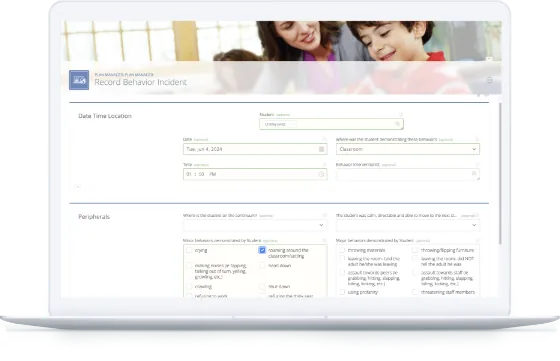The image size is (560, 361).
Task: Click the Student input field
Action: coord(331,124)
